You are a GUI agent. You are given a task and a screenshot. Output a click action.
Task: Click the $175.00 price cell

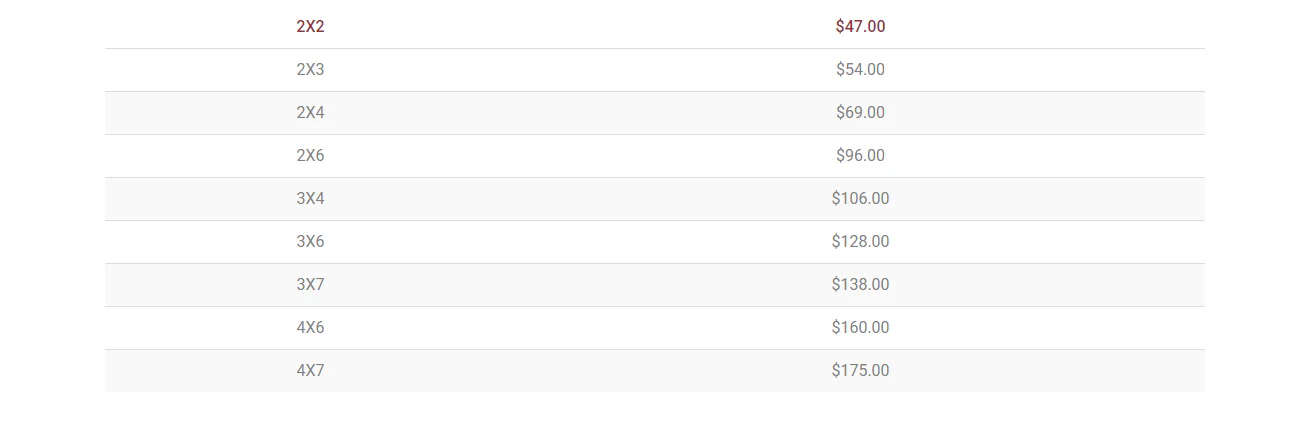[860, 371]
